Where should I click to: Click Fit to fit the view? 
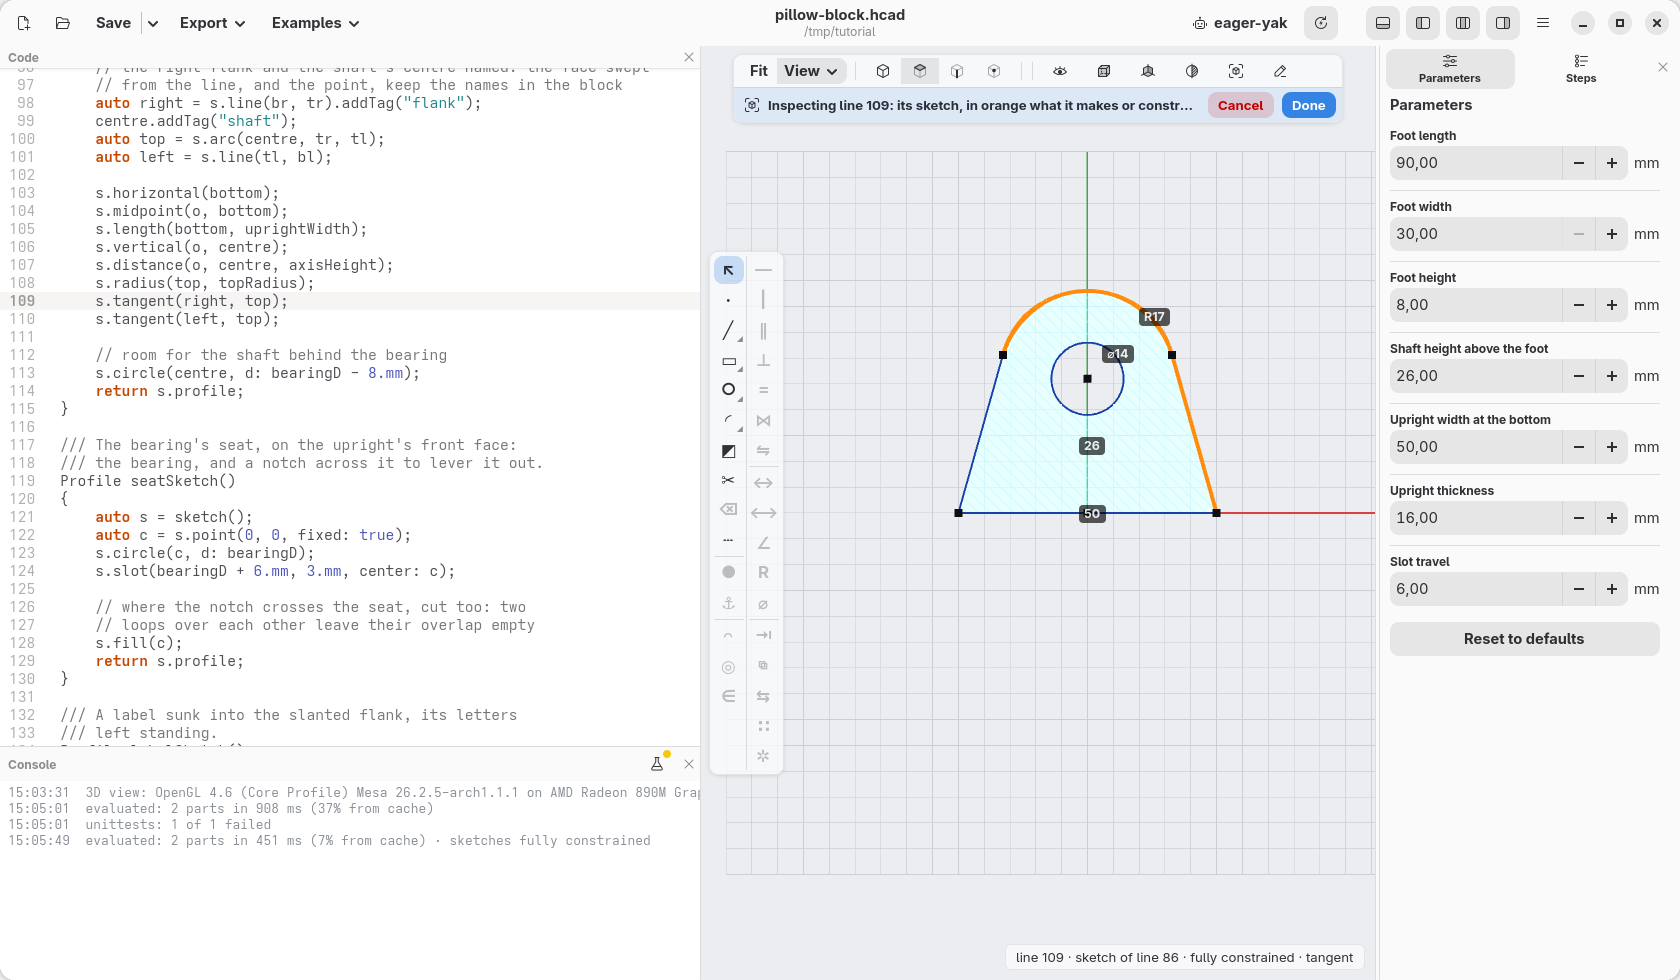click(x=759, y=71)
